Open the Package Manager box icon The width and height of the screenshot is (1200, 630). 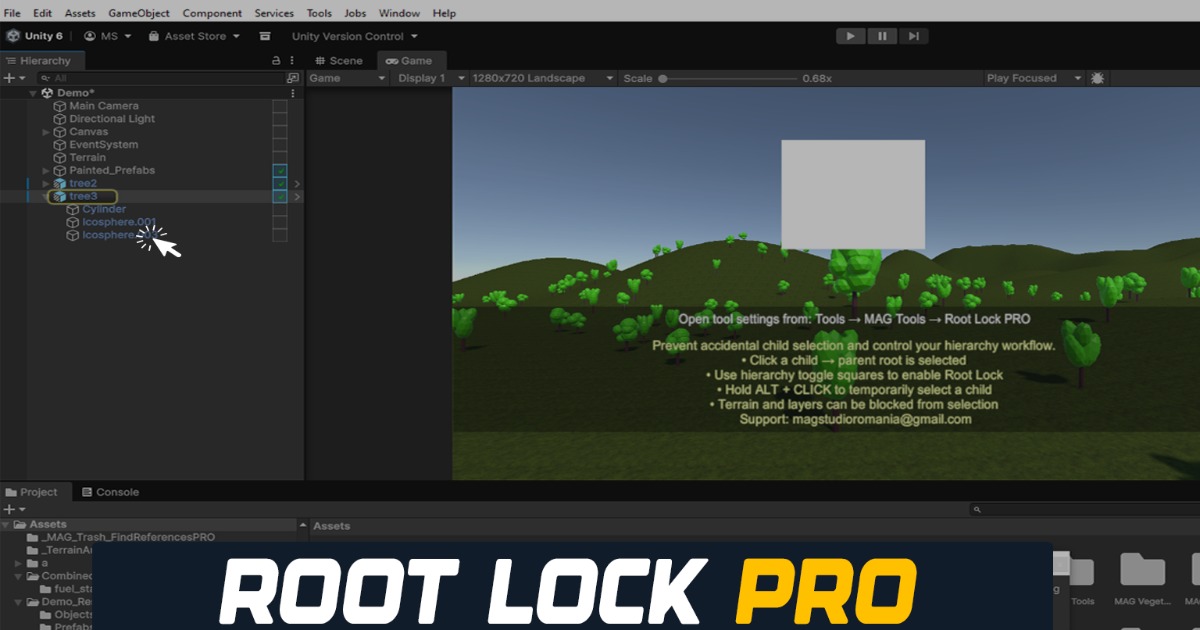pos(265,36)
